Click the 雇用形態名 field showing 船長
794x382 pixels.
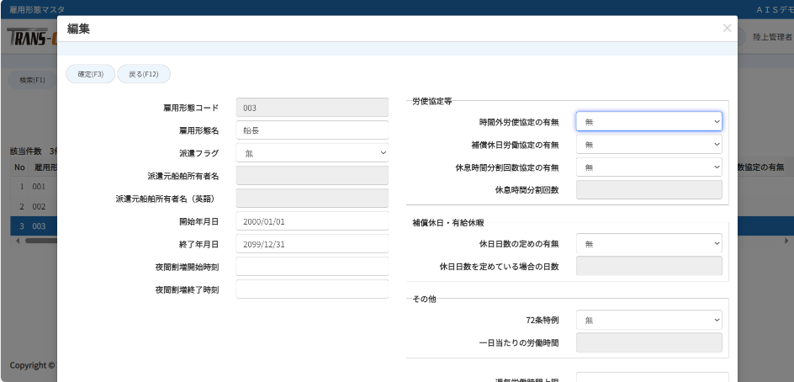pyautogui.click(x=312, y=130)
